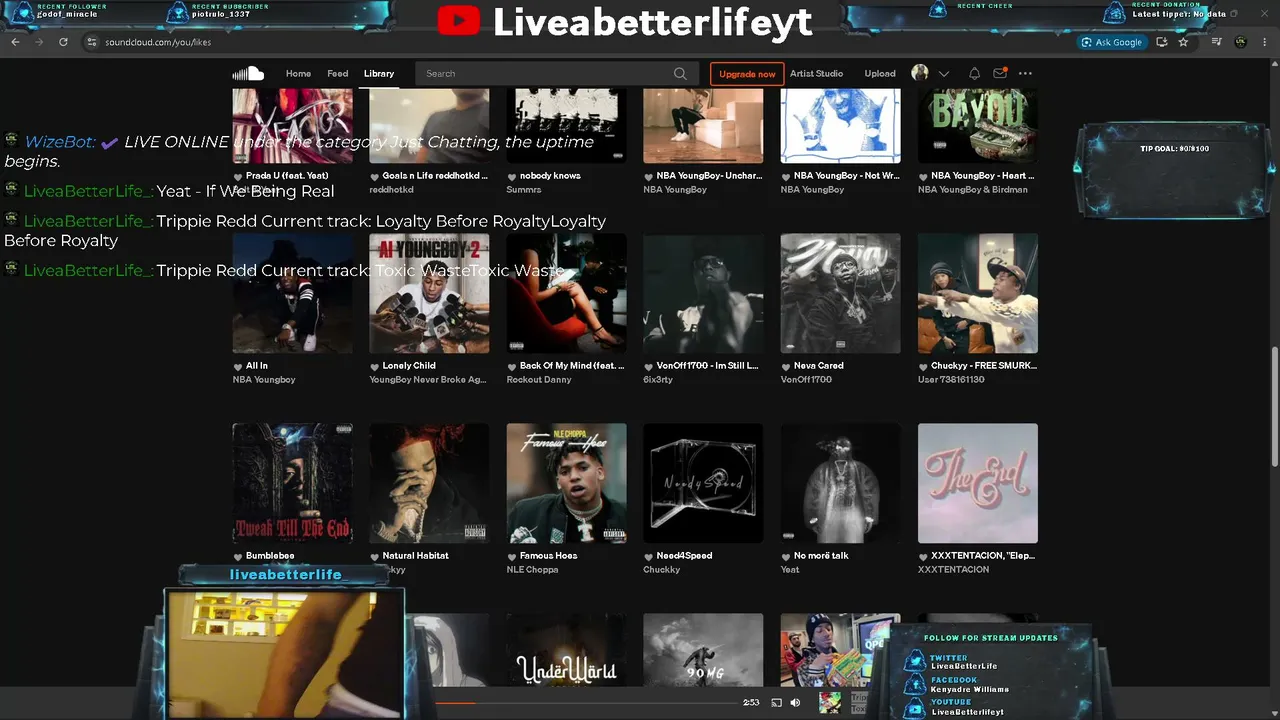Open the Neva Cared cover art
Screen dimensions: 1280x720
840,293
